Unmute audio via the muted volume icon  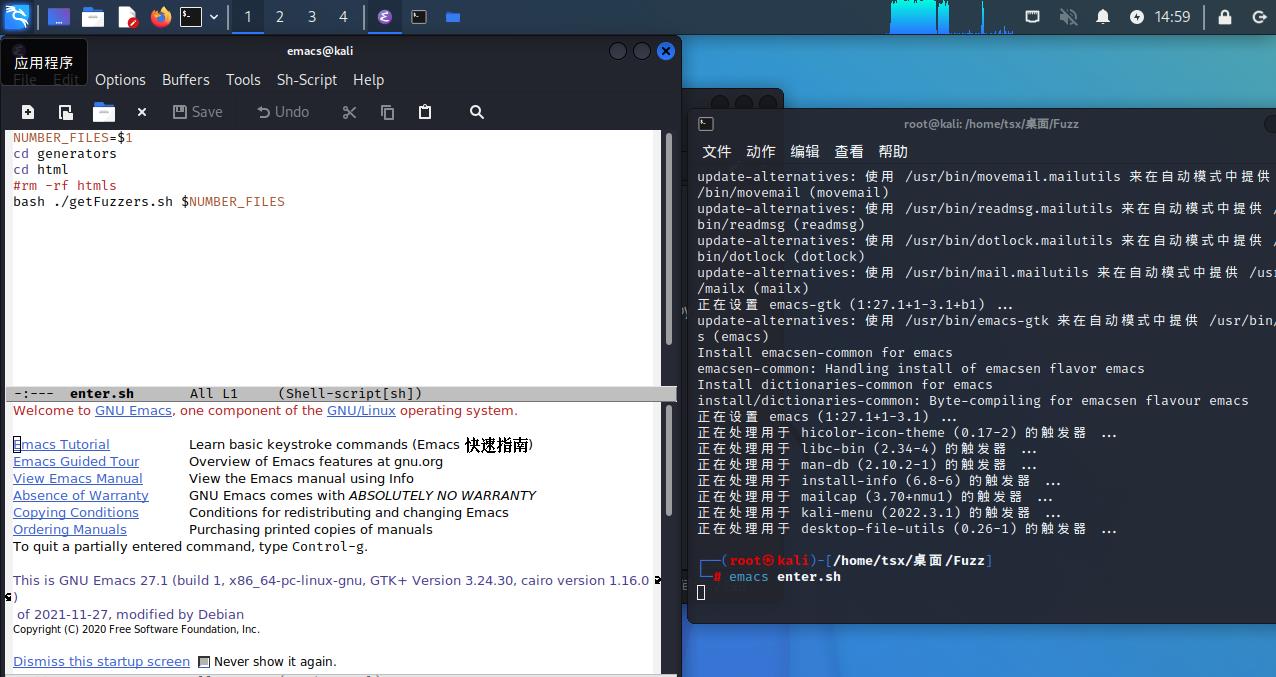[x=1068, y=17]
